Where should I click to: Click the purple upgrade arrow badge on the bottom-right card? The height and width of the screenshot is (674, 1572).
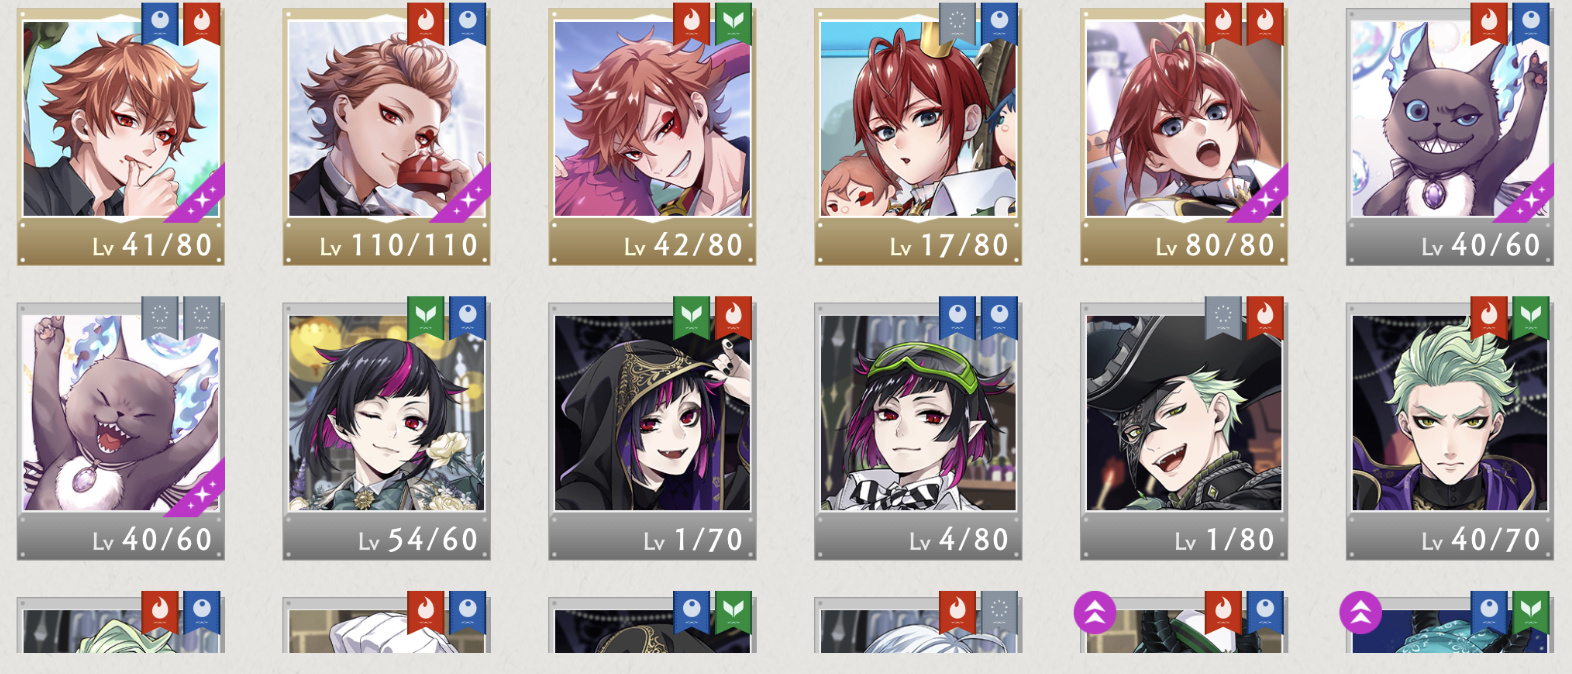click(1360, 613)
